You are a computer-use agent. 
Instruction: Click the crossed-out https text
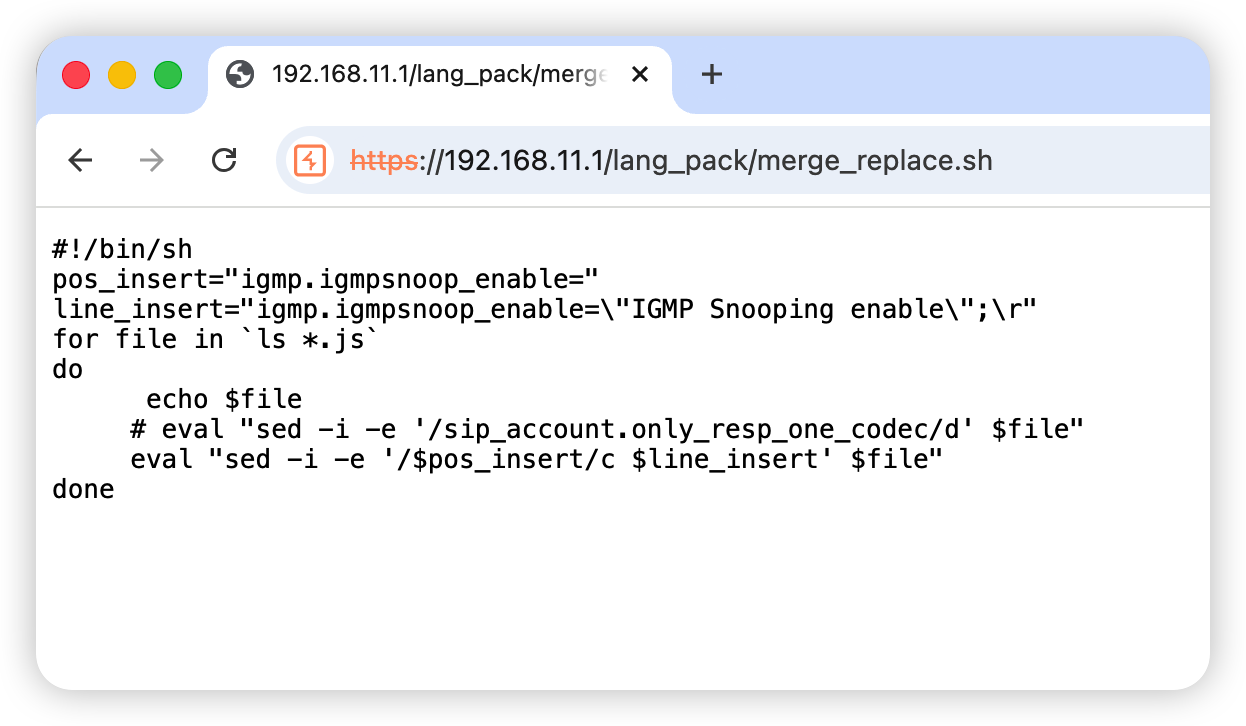point(384,160)
